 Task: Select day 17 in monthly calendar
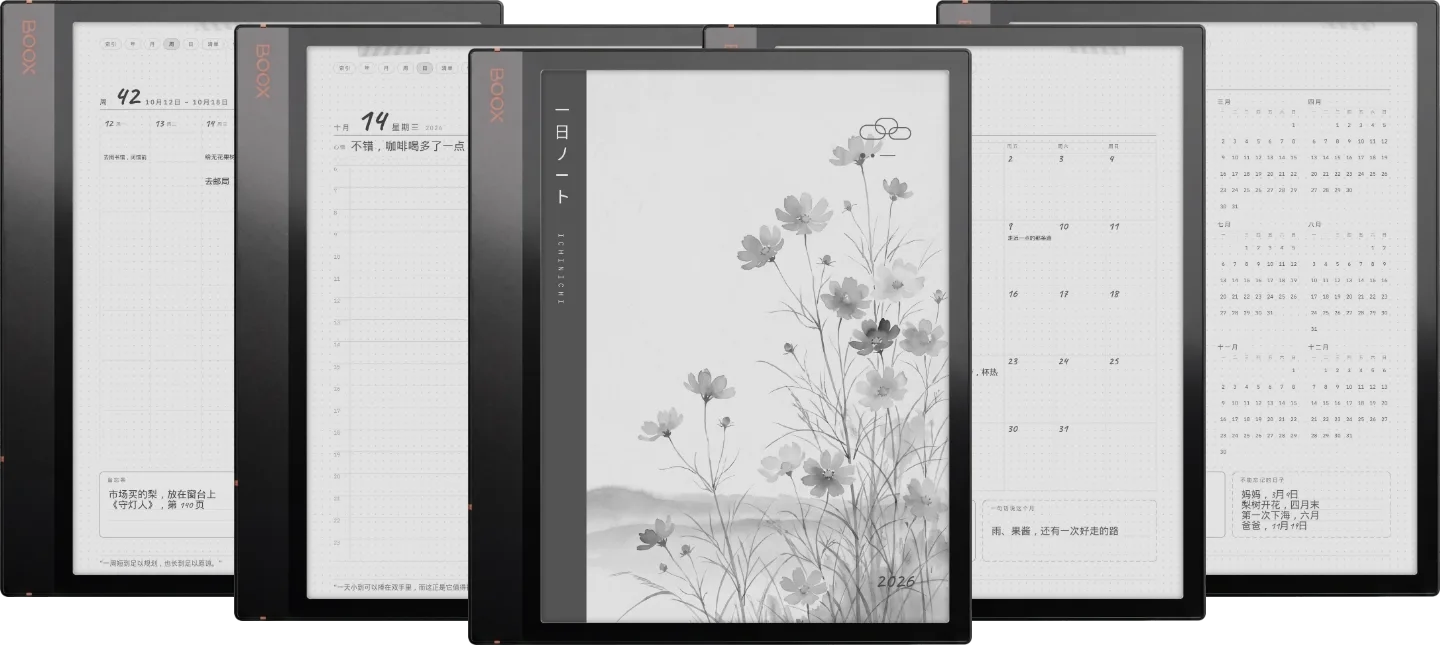[1064, 294]
